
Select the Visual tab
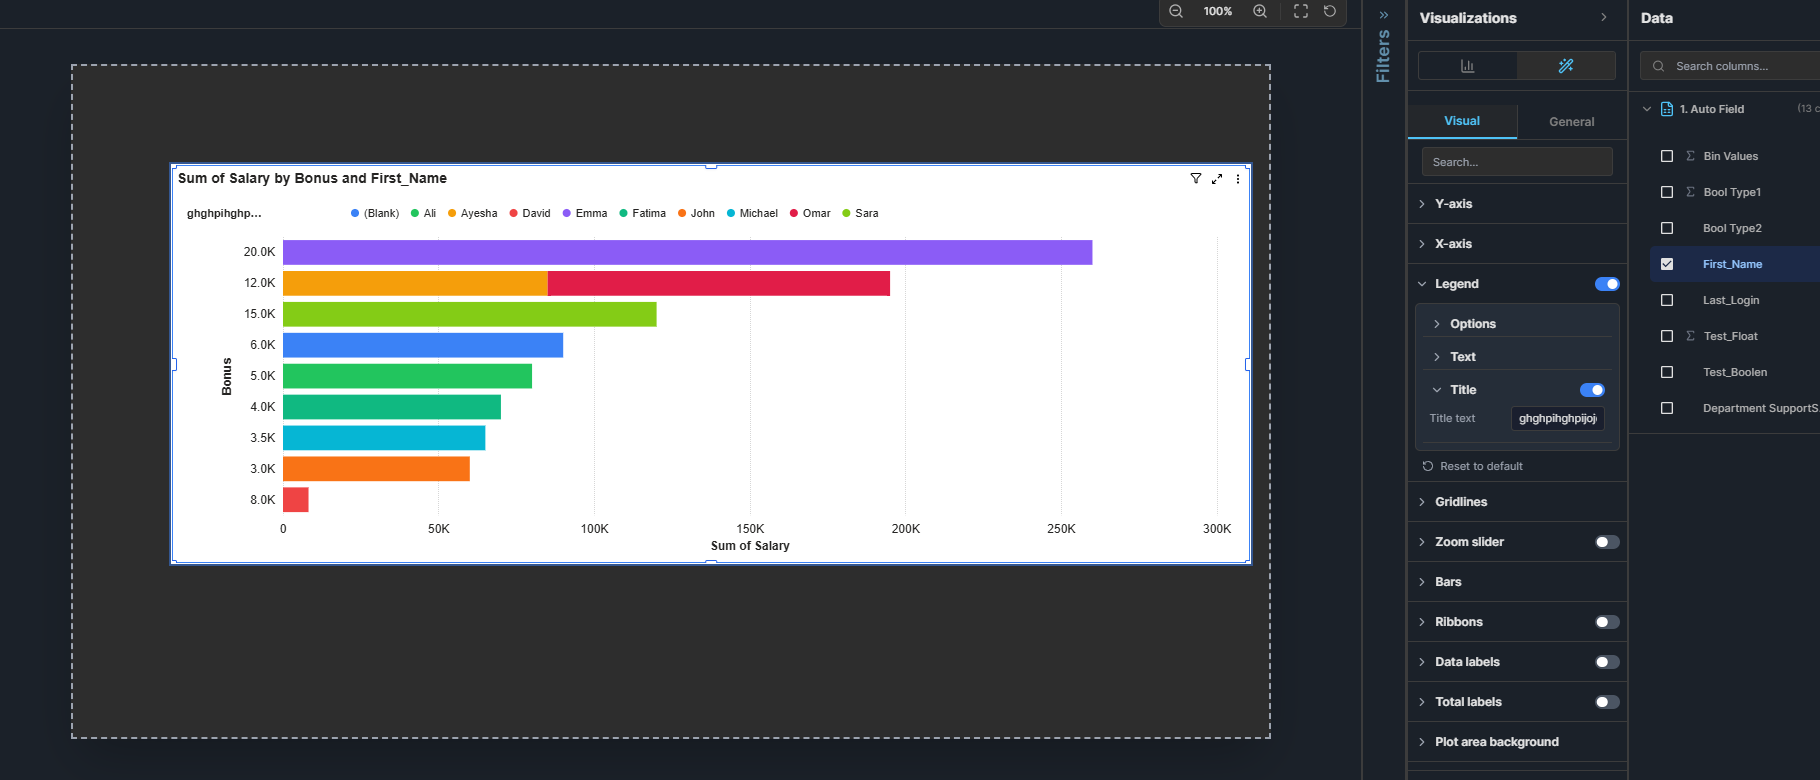tap(1462, 121)
